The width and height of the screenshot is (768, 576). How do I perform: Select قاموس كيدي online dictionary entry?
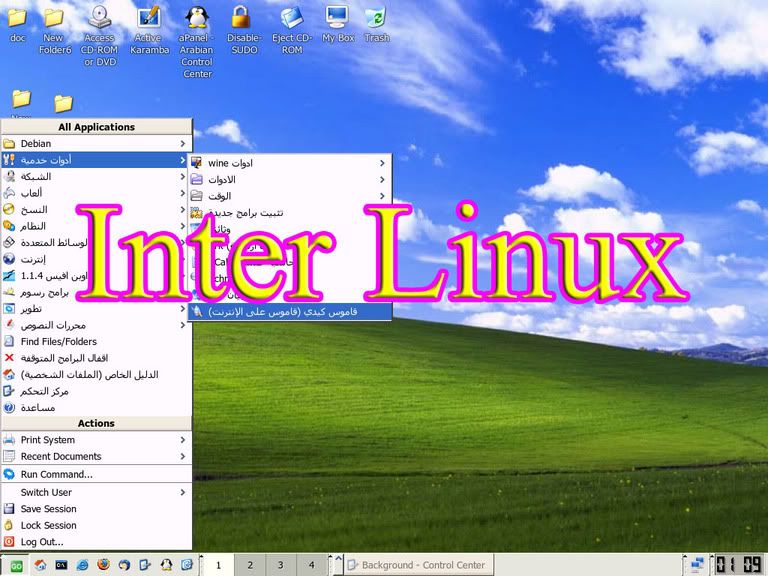(289, 312)
